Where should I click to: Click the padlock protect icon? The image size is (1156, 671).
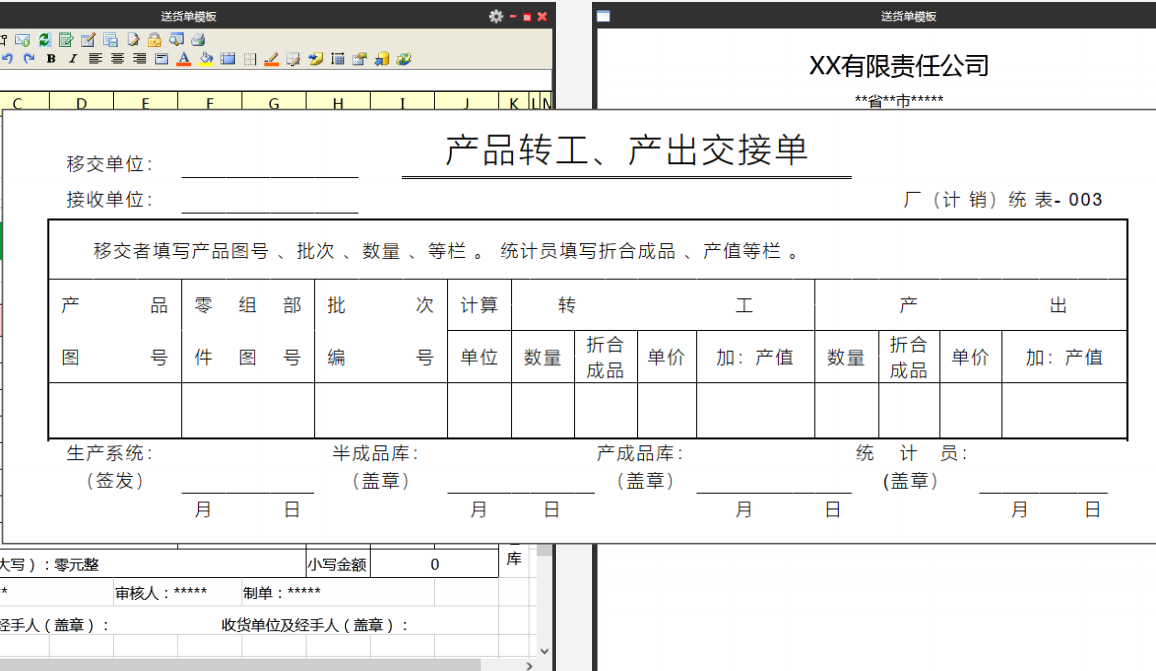point(154,40)
